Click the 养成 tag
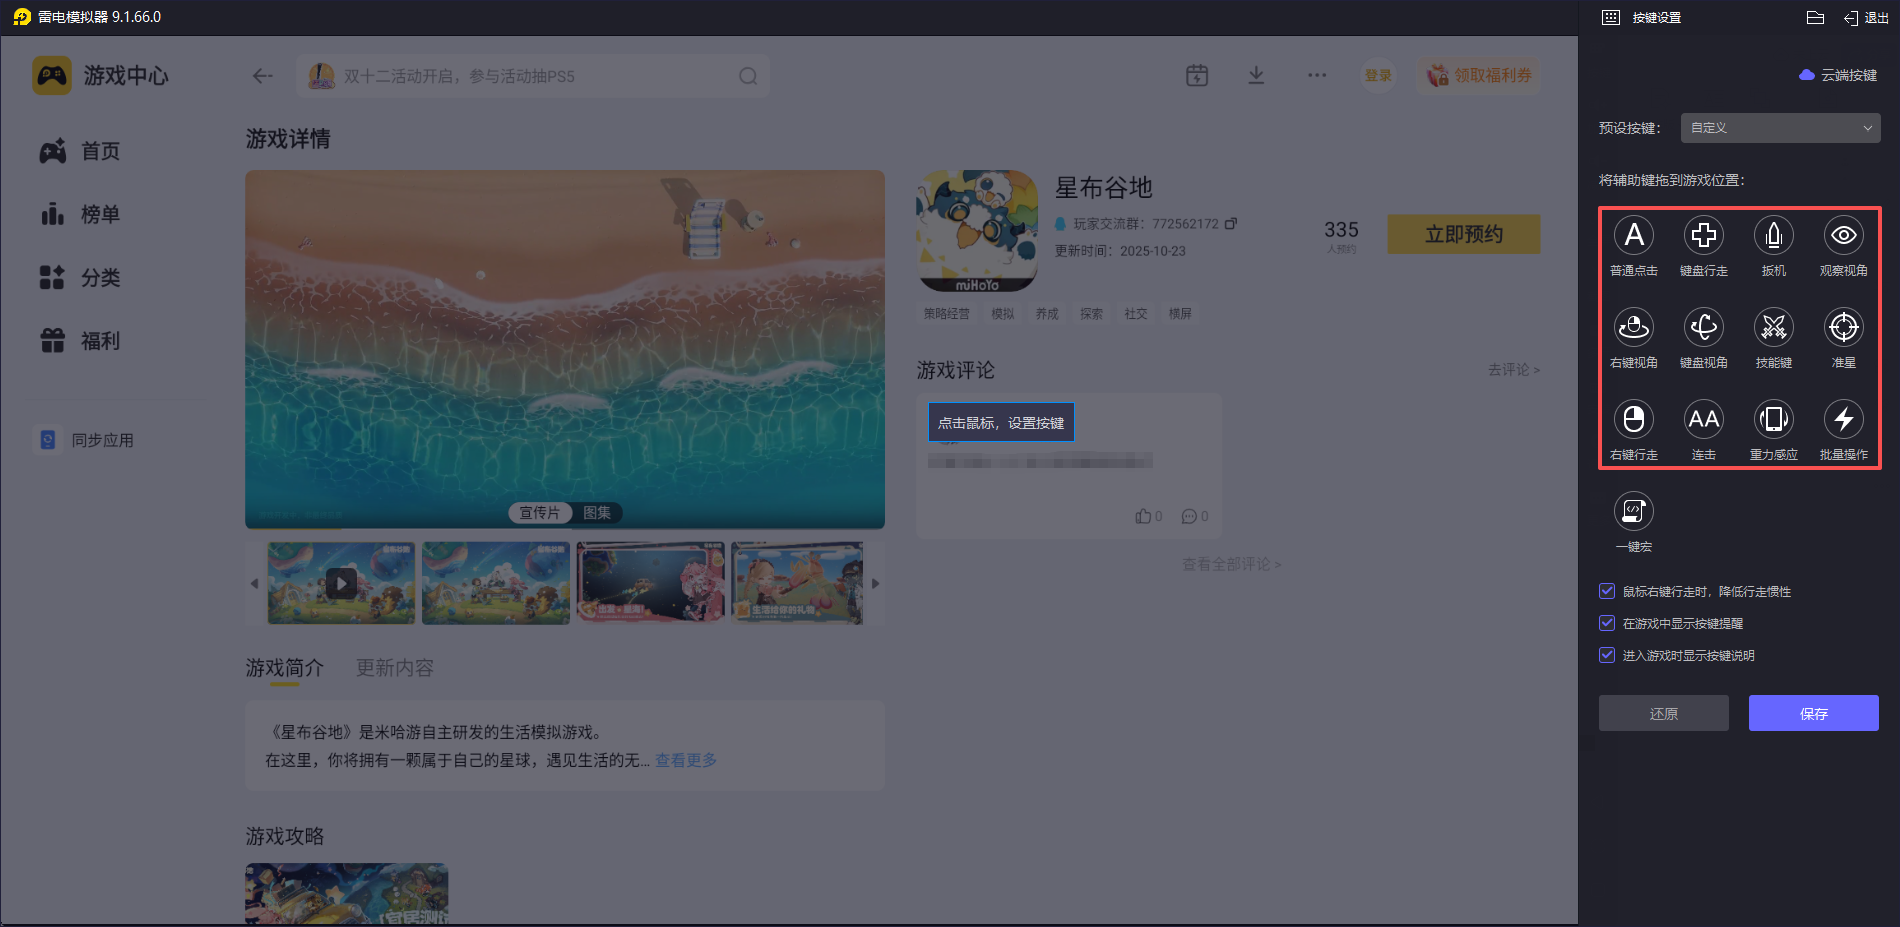 (1047, 314)
